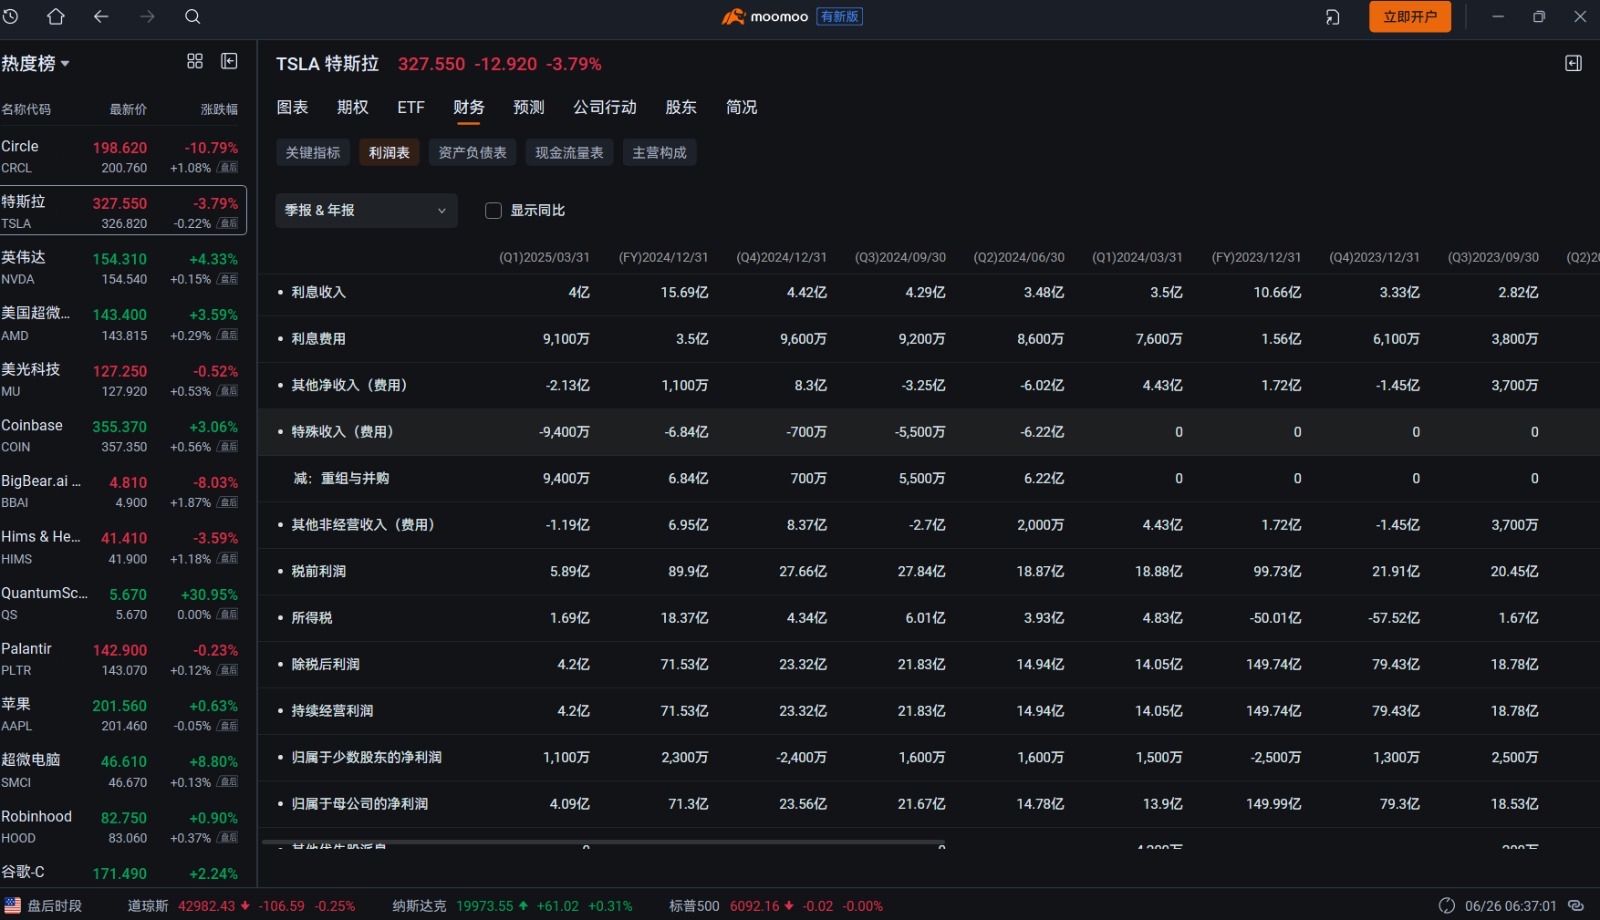Click the US flag market icon
The image size is (1600, 920).
(12, 905)
